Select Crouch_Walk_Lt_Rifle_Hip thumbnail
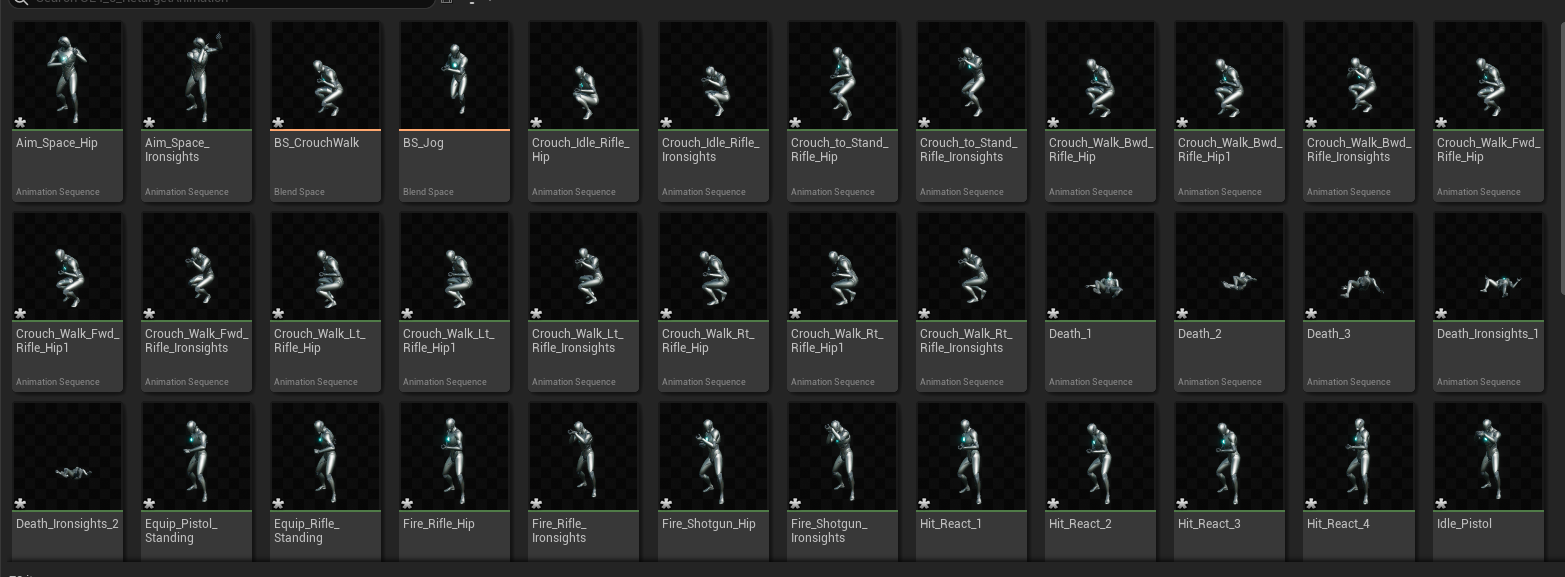1565x577 pixels. pyautogui.click(x=325, y=267)
